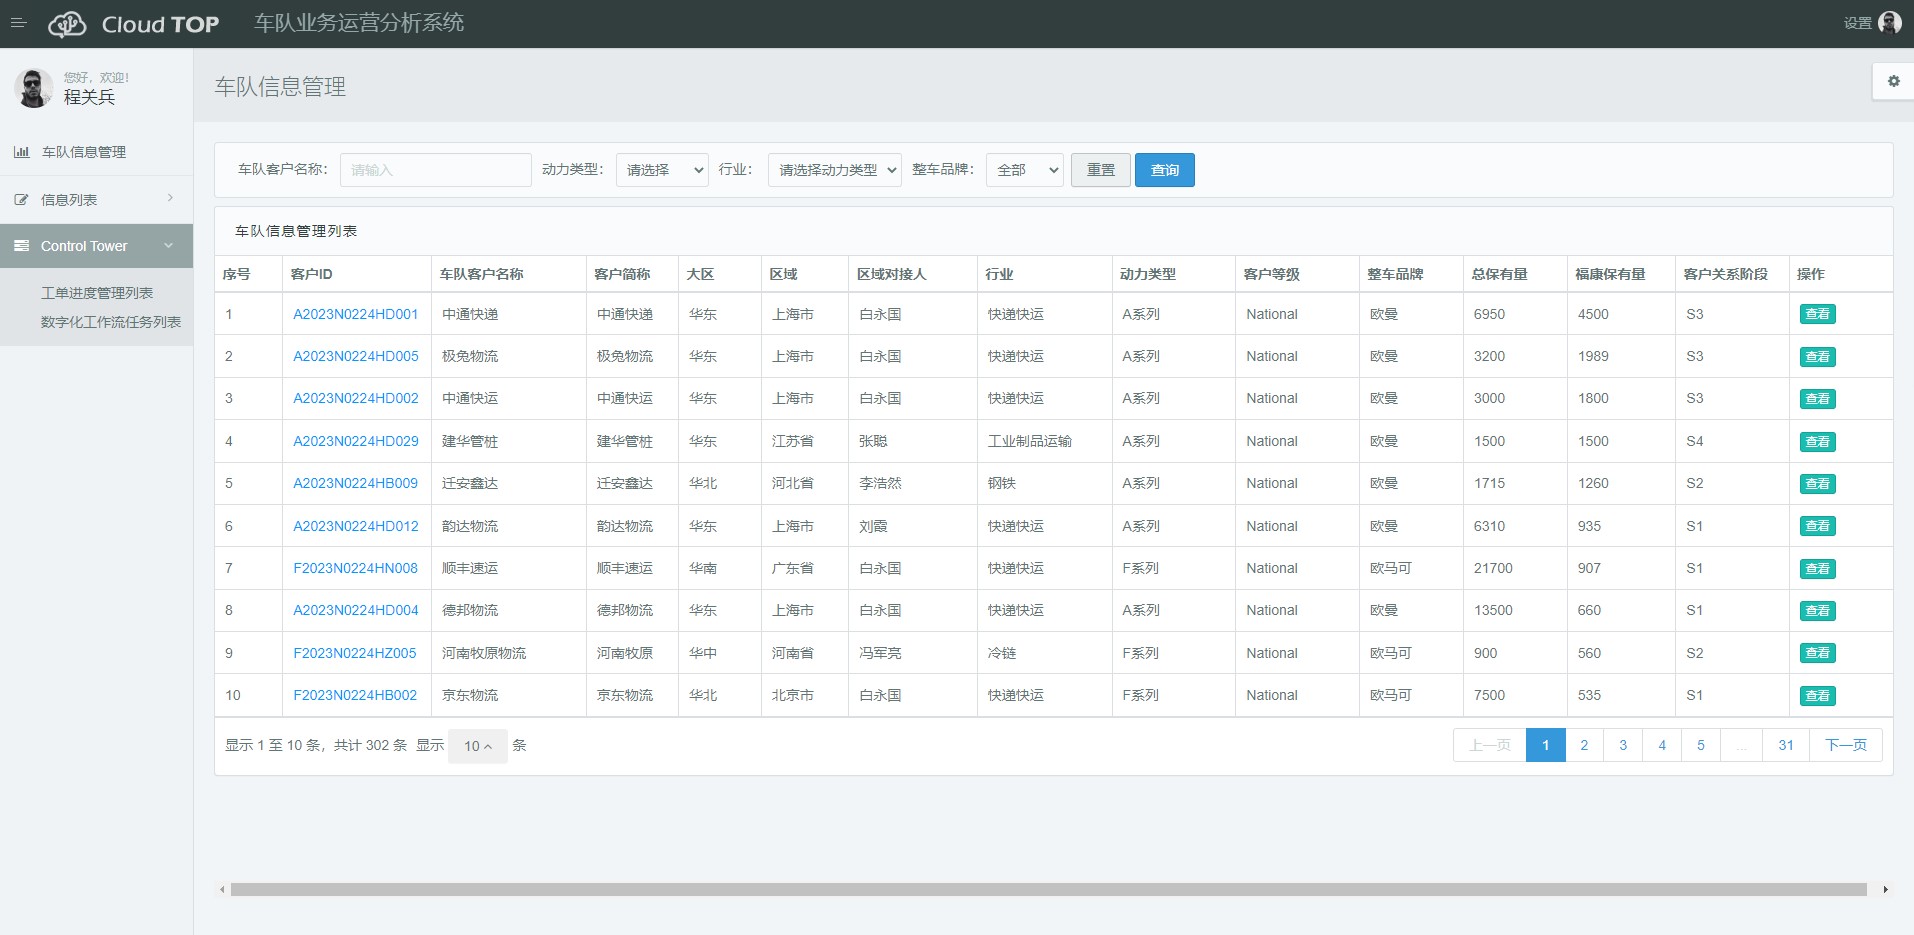The width and height of the screenshot is (1914, 935).
Task: Open customer ID A2023N0224HD029
Action: point(356,441)
